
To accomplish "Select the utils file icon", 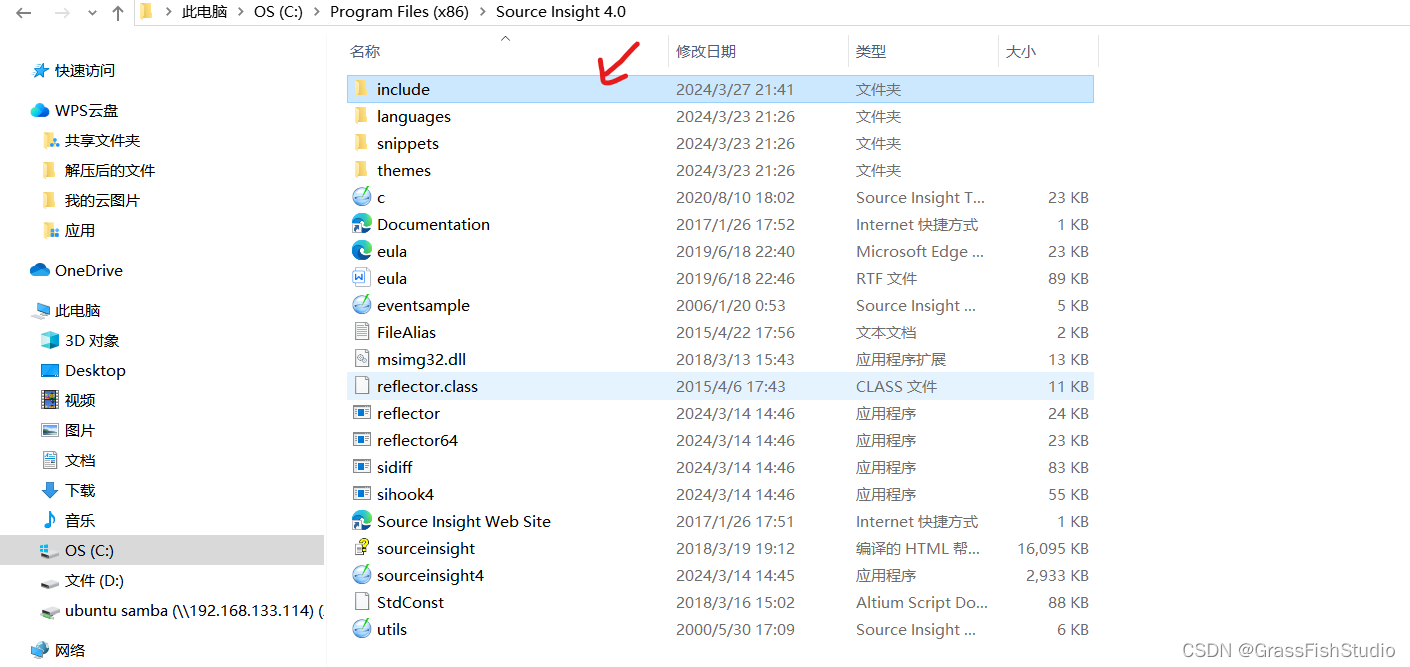I will click(361, 629).
